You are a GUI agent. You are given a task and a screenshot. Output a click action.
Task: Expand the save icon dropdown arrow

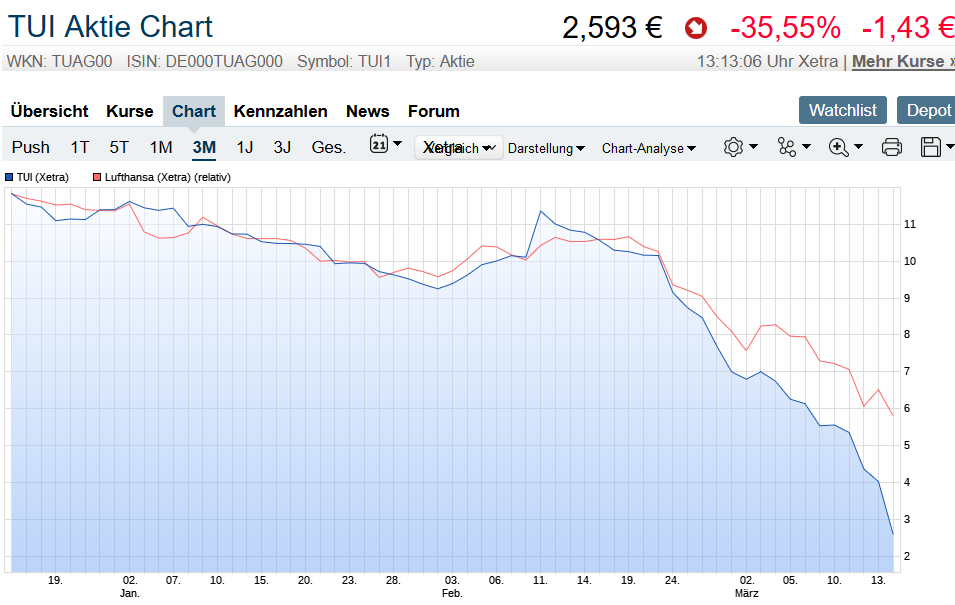coord(950,146)
